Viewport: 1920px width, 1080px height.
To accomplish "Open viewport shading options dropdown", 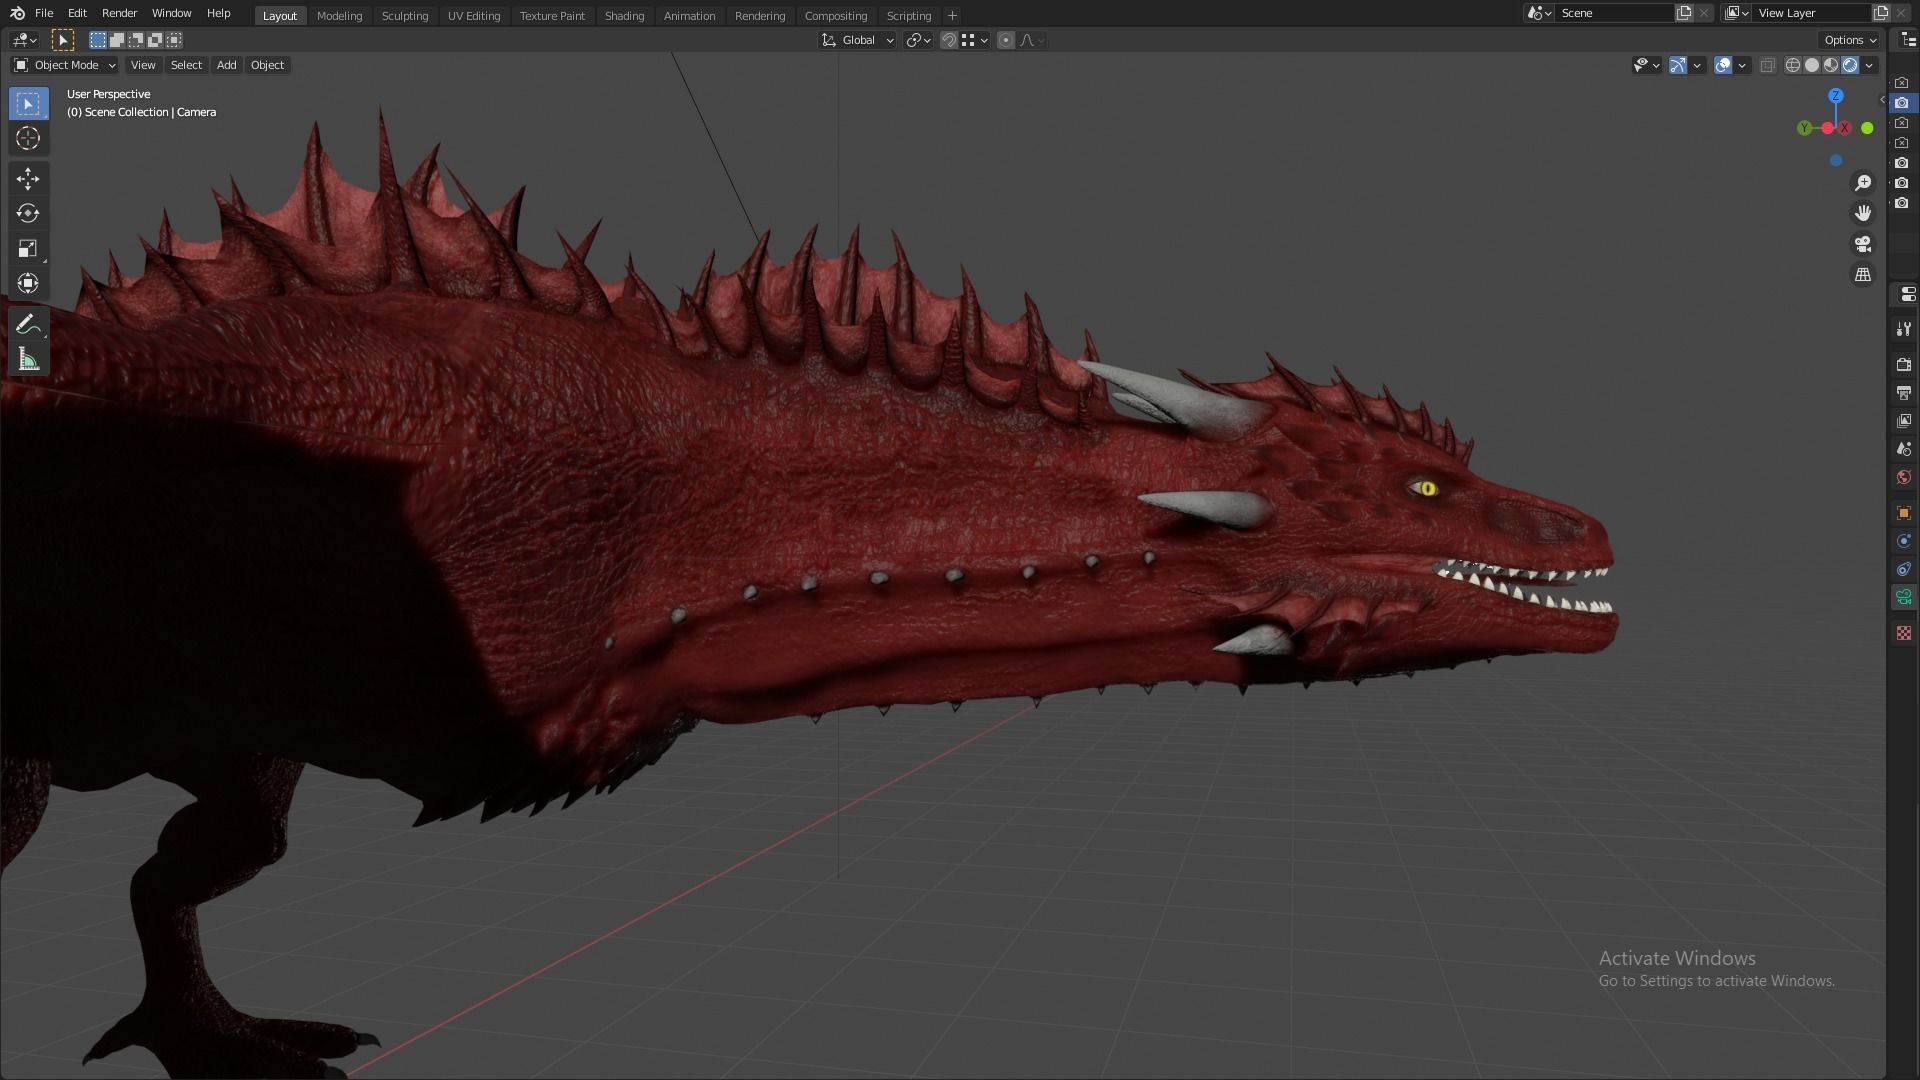I will click(x=1869, y=65).
